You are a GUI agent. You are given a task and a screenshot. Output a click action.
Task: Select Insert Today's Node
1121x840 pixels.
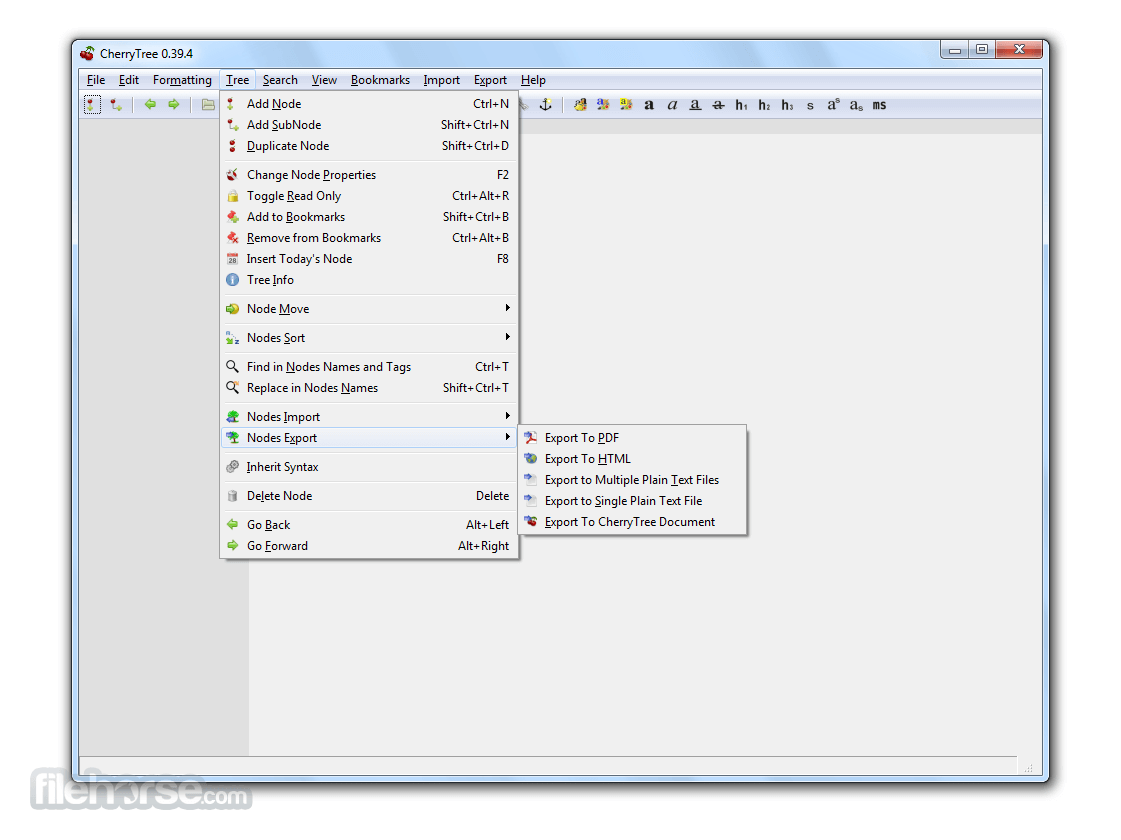click(369, 259)
